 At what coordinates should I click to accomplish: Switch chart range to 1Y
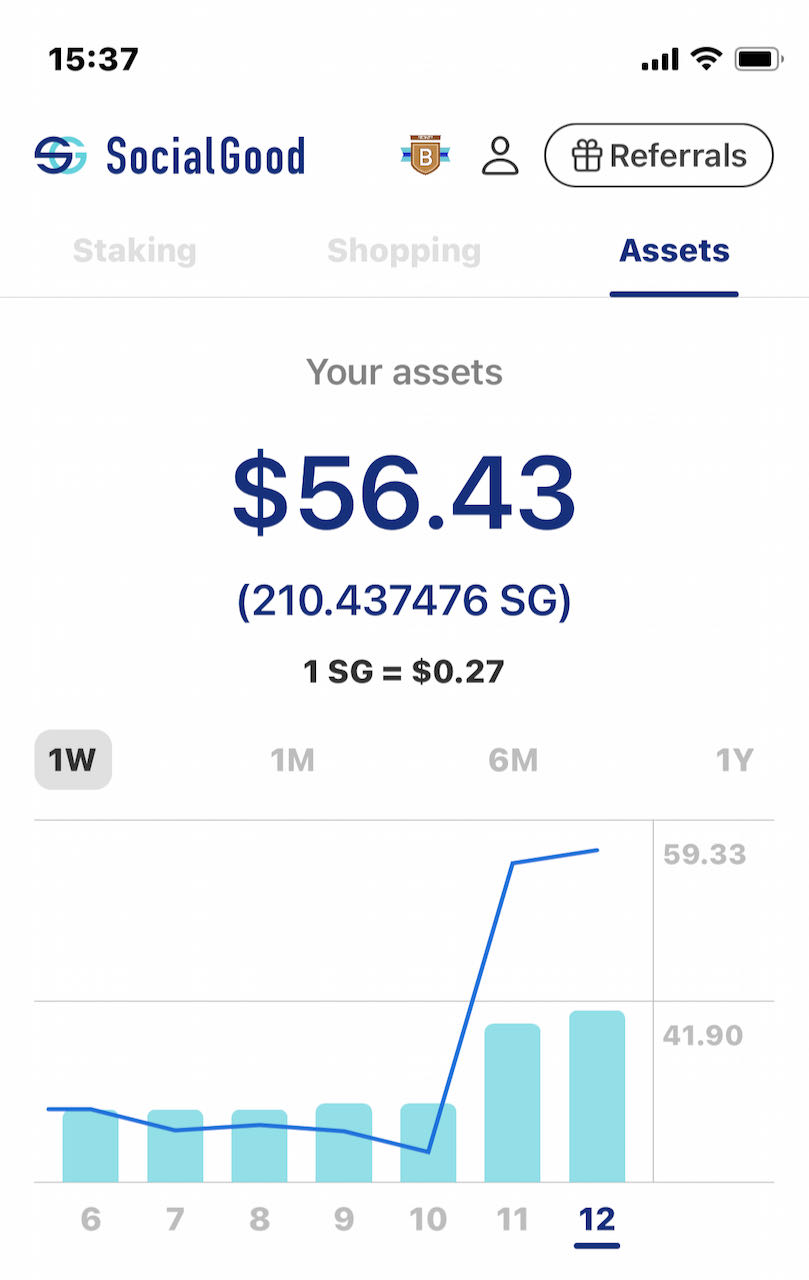pyautogui.click(x=734, y=761)
